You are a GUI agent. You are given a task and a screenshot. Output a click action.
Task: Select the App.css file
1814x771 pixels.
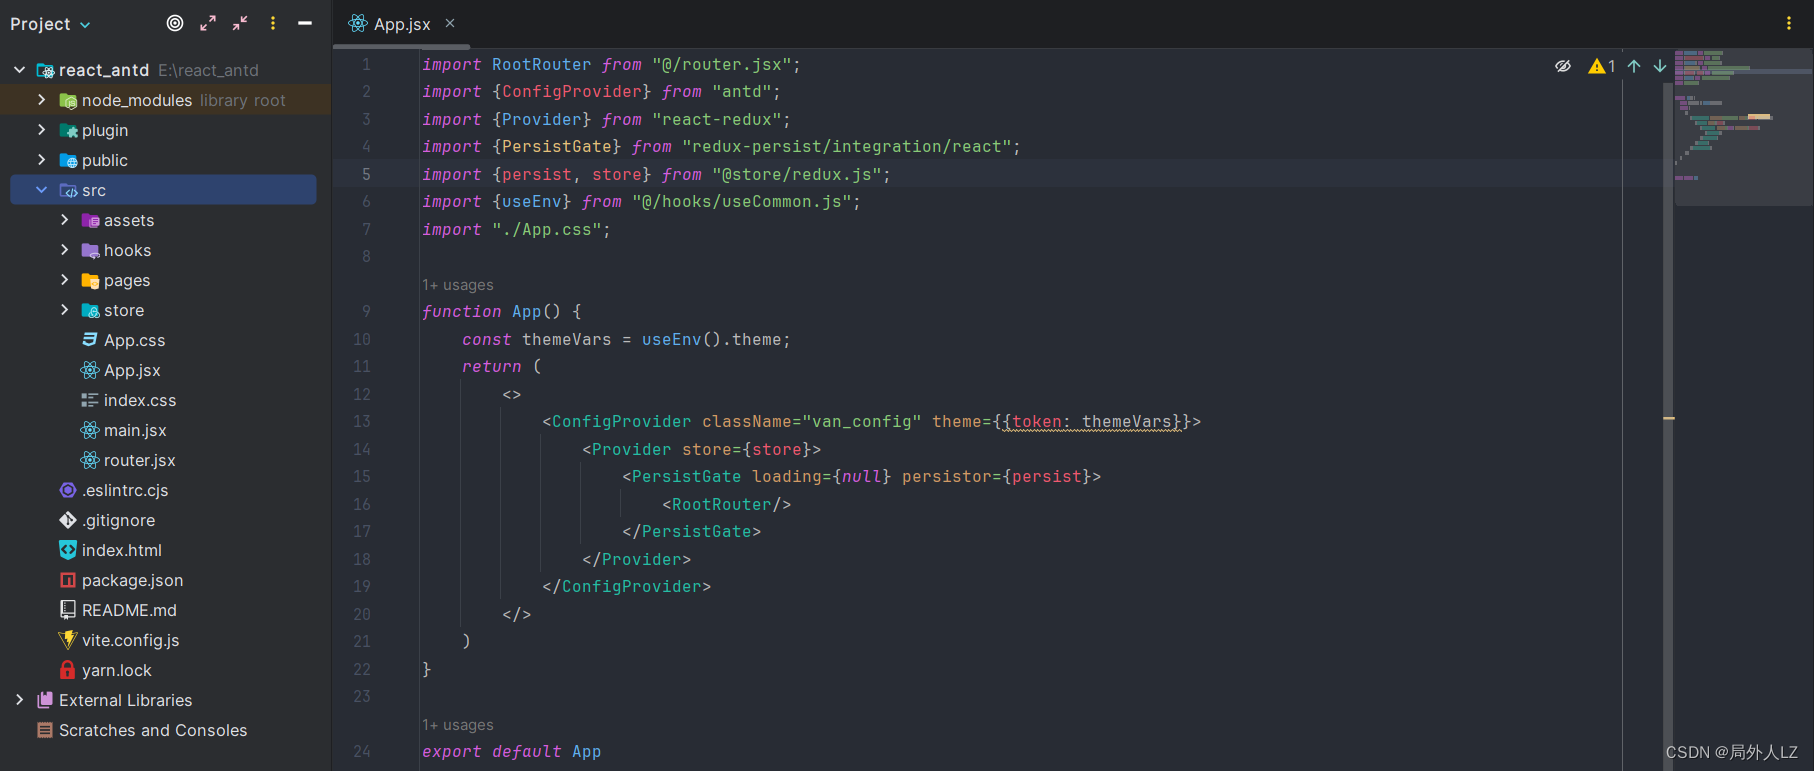pyautogui.click(x=134, y=340)
